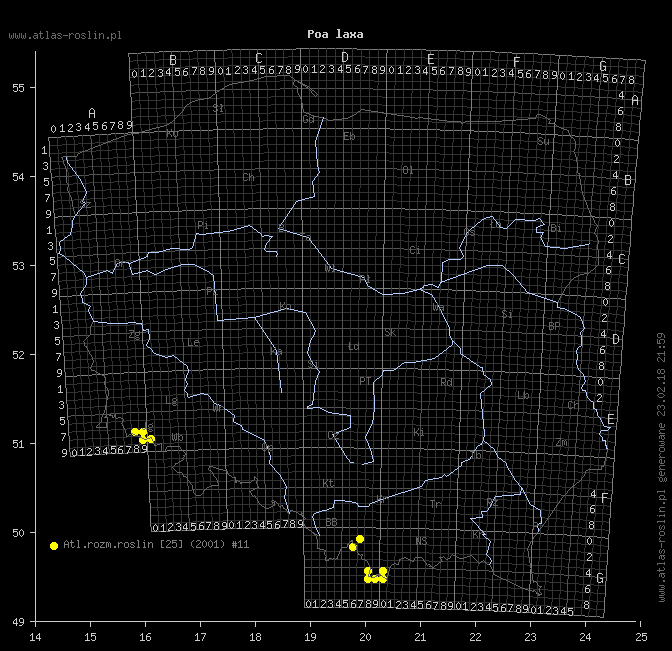The image size is (672, 651).
Task: Click latitude label 53 on left axis
Action: (18, 266)
